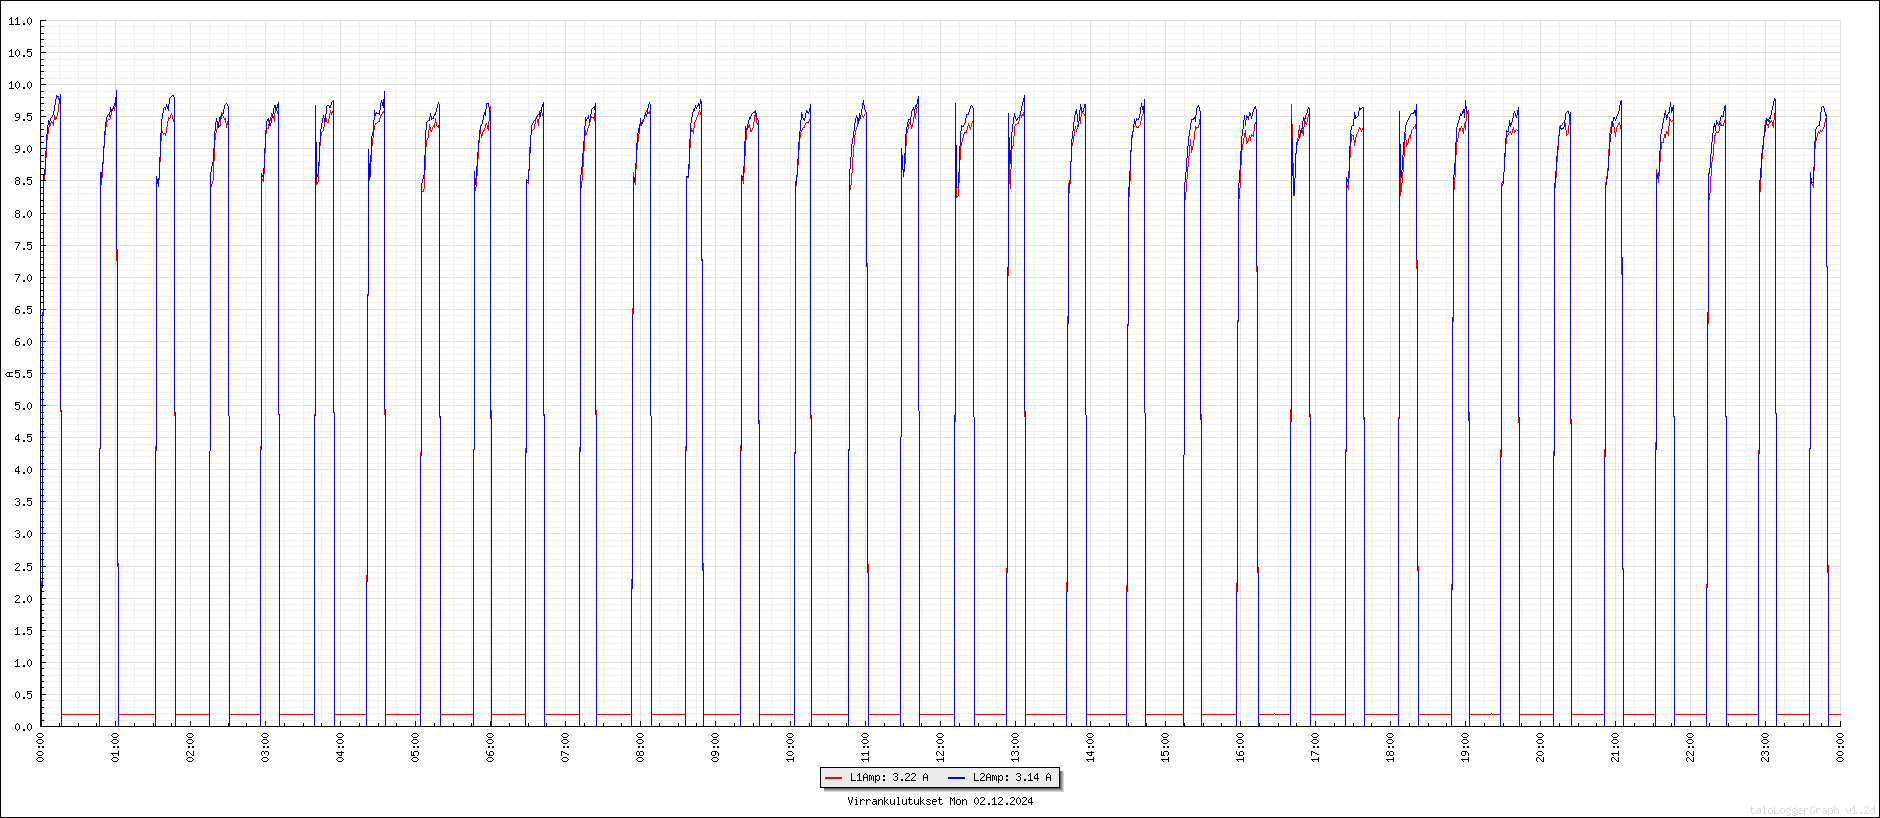The width and height of the screenshot is (1880, 818).
Task: Click the 22:00 time axis label
Action: coord(1691,748)
